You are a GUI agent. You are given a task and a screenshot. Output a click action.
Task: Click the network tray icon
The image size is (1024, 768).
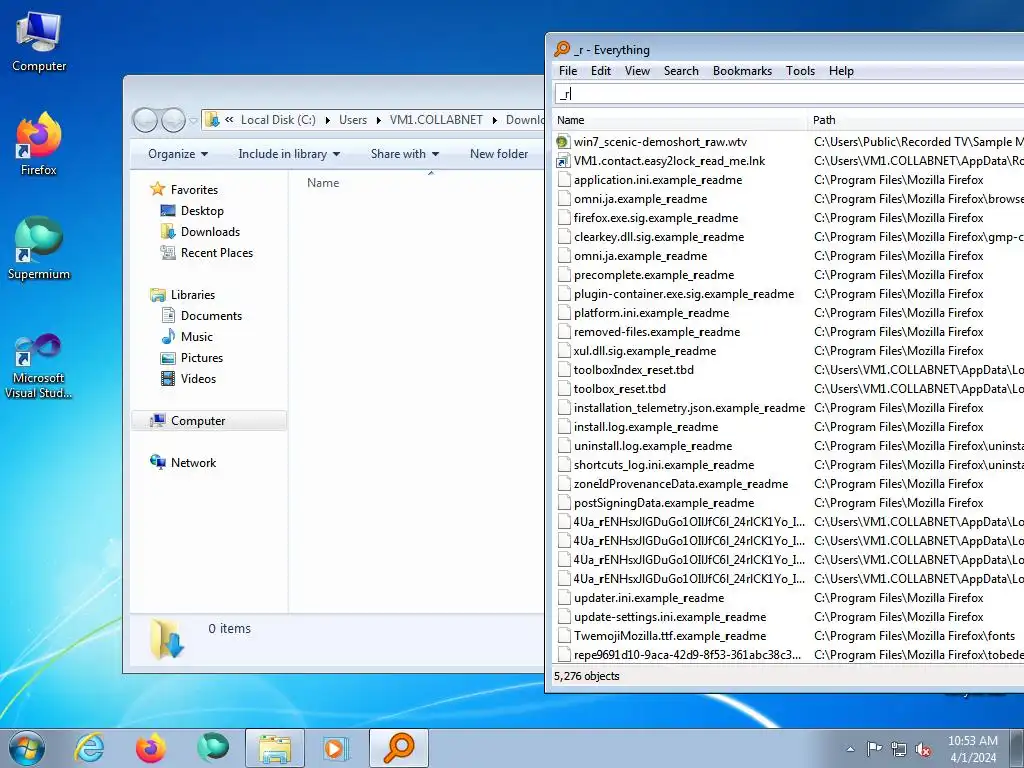coord(899,749)
